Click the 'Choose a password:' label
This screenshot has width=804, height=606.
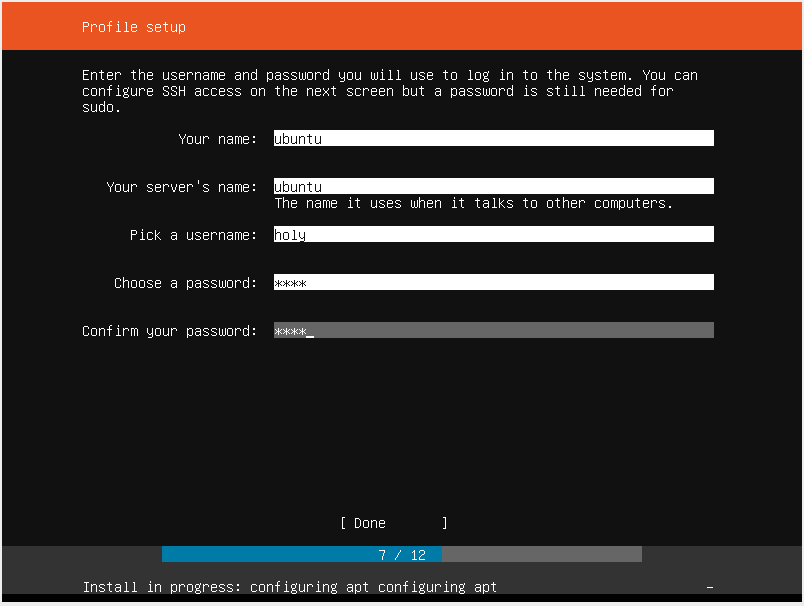click(x=185, y=283)
